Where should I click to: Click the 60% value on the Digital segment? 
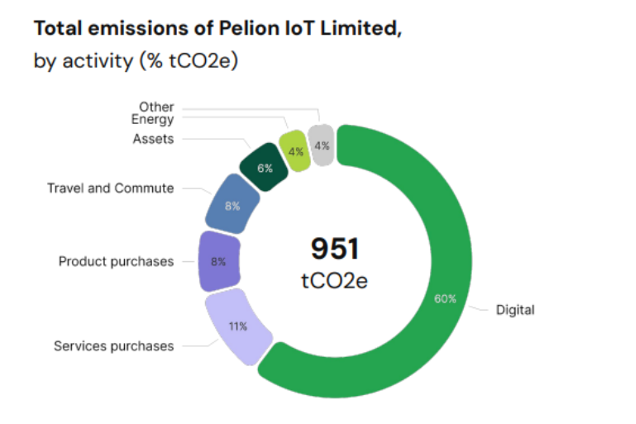445,299
